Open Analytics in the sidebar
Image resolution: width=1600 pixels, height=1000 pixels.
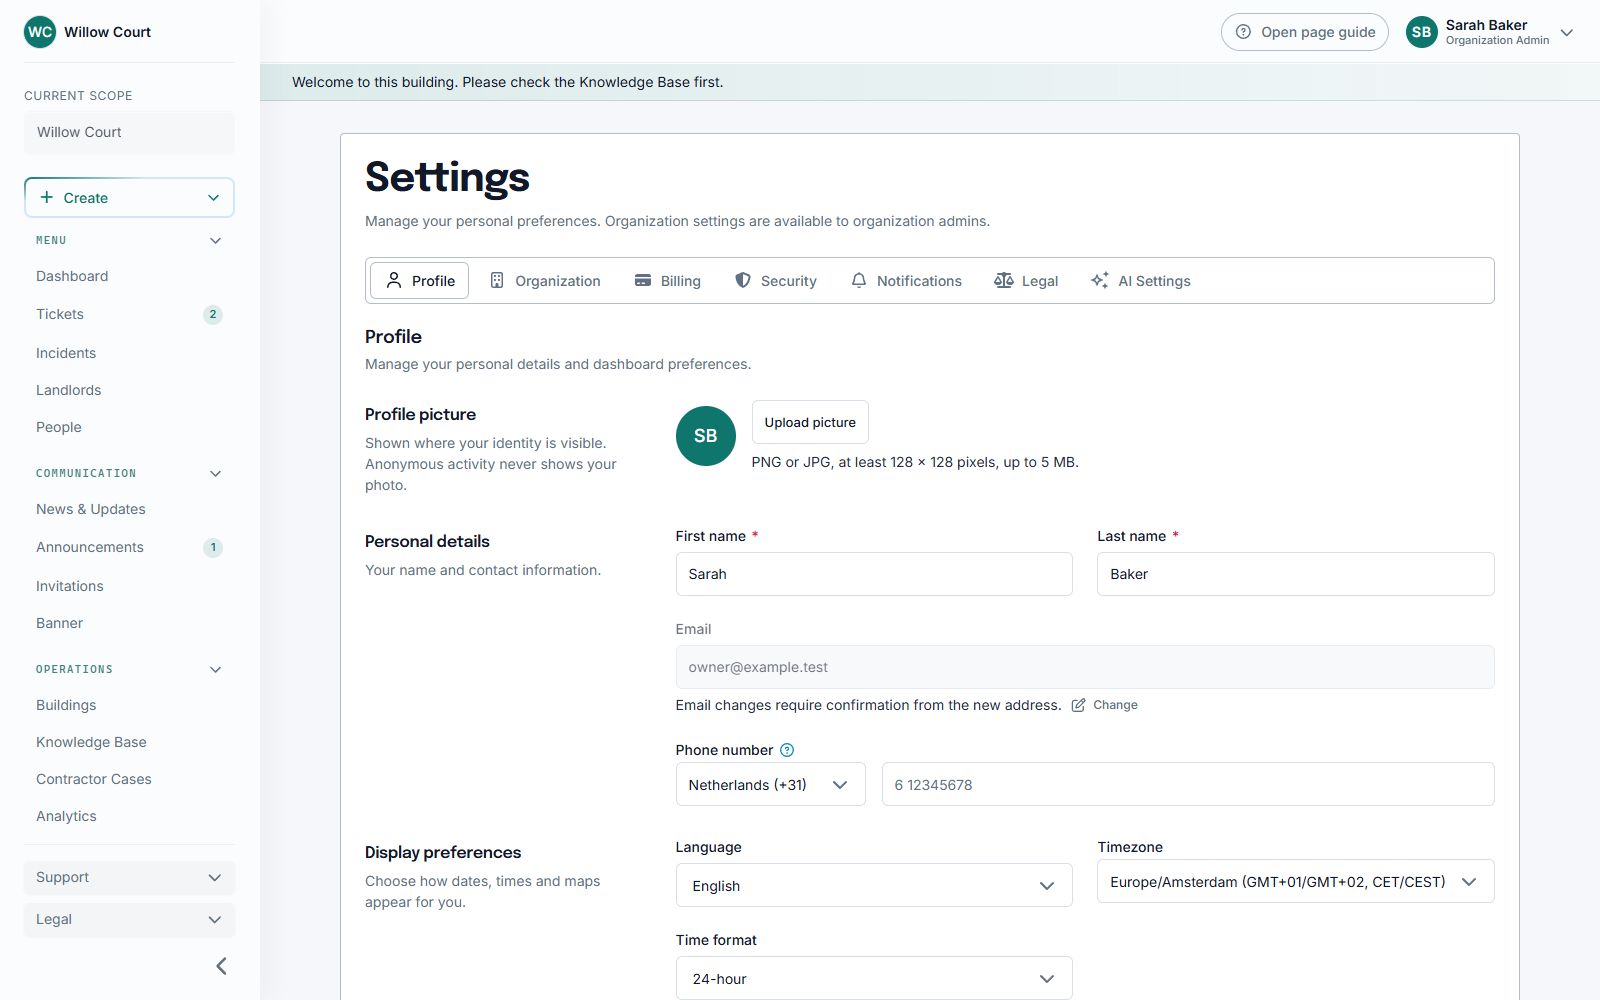[x=66, y=816]
